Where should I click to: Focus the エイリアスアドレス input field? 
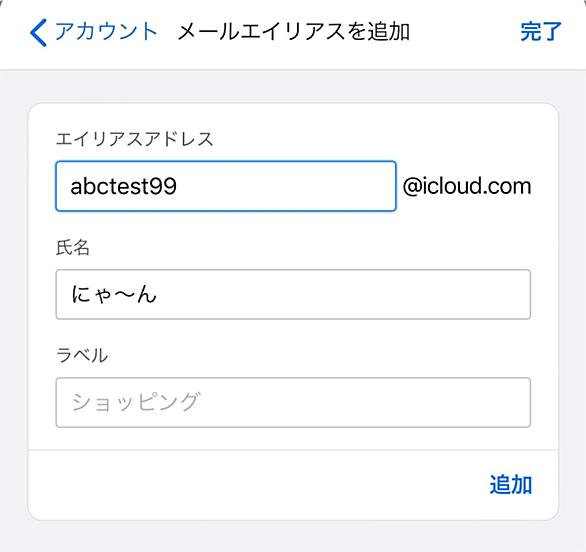click(226, 186)
